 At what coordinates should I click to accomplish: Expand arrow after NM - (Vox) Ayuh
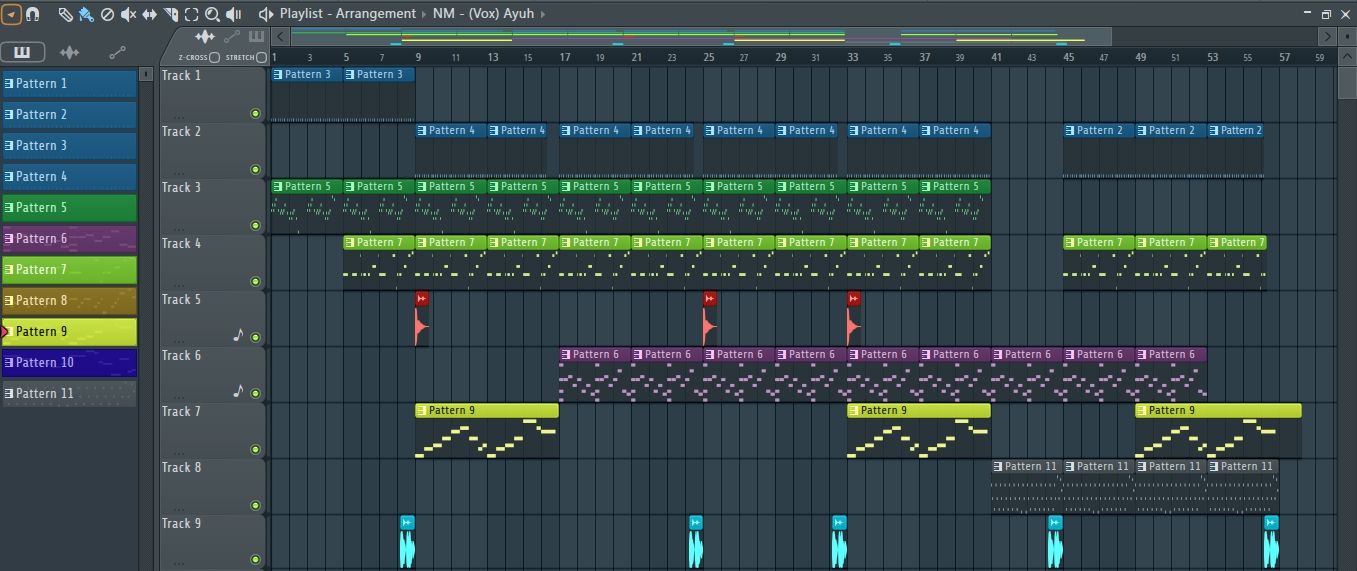click(x=543, y=14)
